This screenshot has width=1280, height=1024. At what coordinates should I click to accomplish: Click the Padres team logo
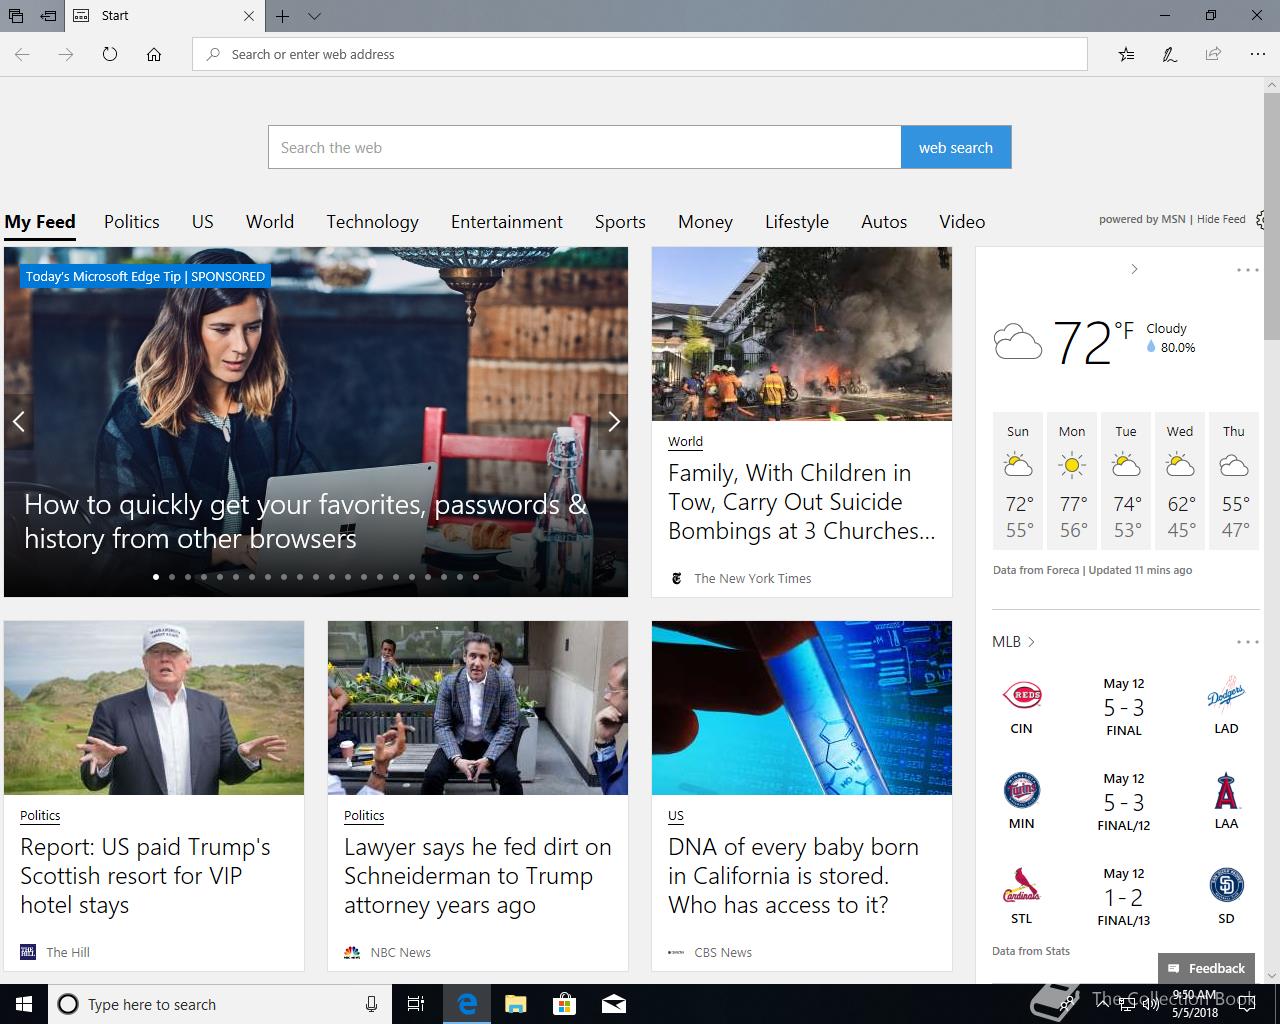1226,885
